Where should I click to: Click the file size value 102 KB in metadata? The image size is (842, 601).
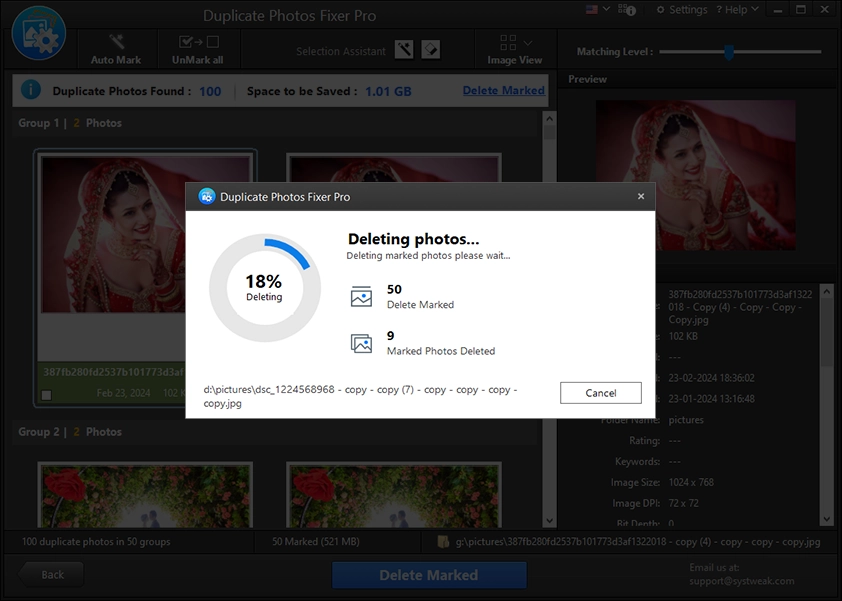point(683,336)
